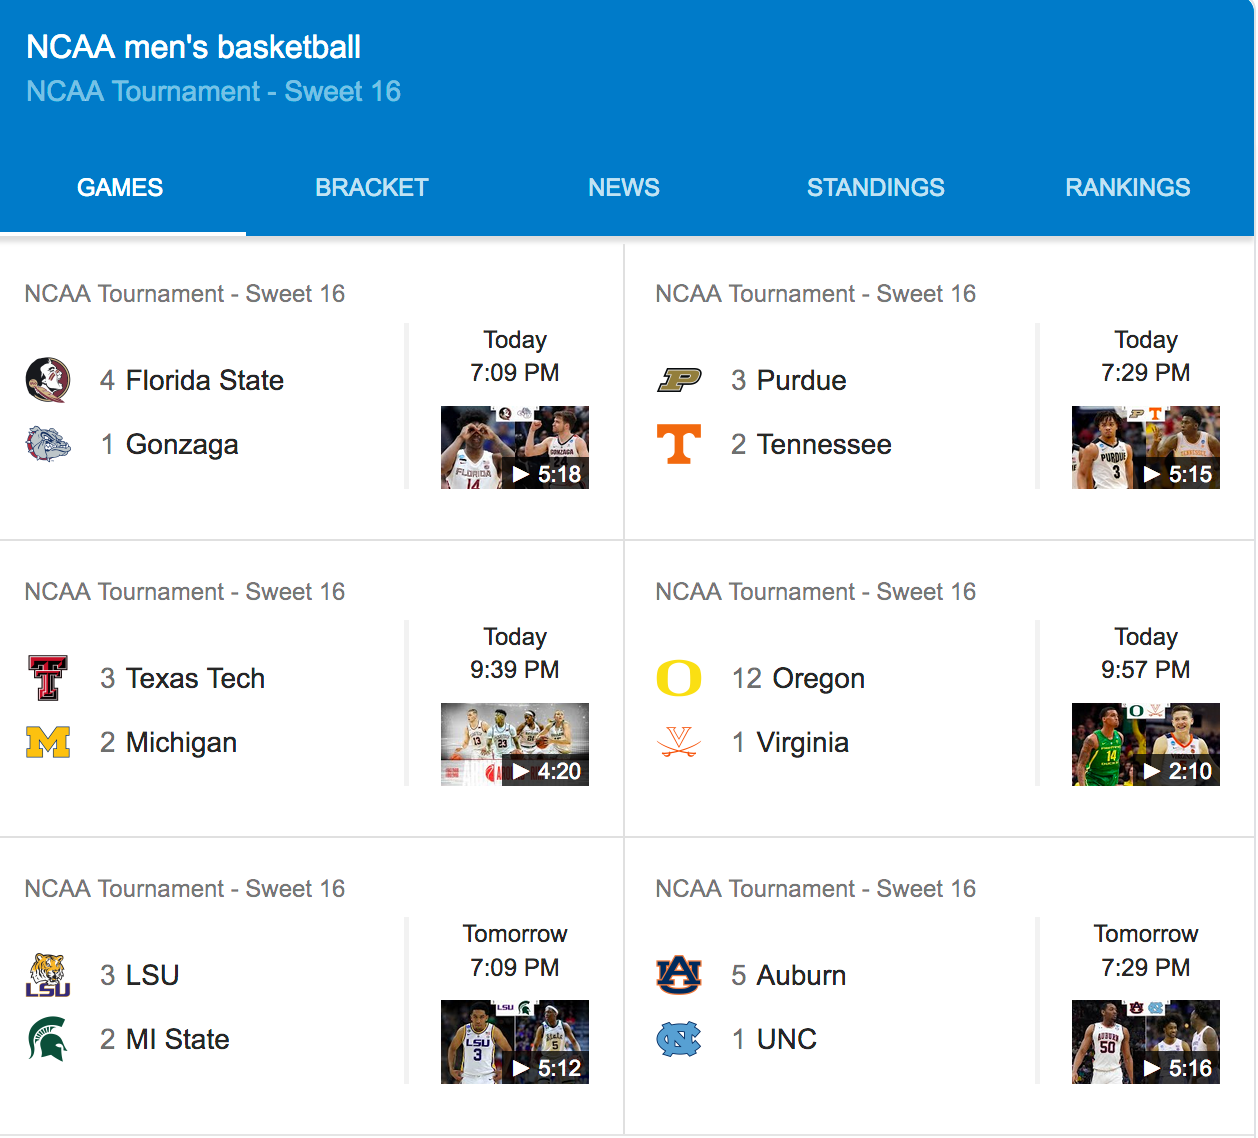This screenshot has height=1138, width=1258.
Task: Click the Tennessee orange T logo
Action: (x=679, y=444)
